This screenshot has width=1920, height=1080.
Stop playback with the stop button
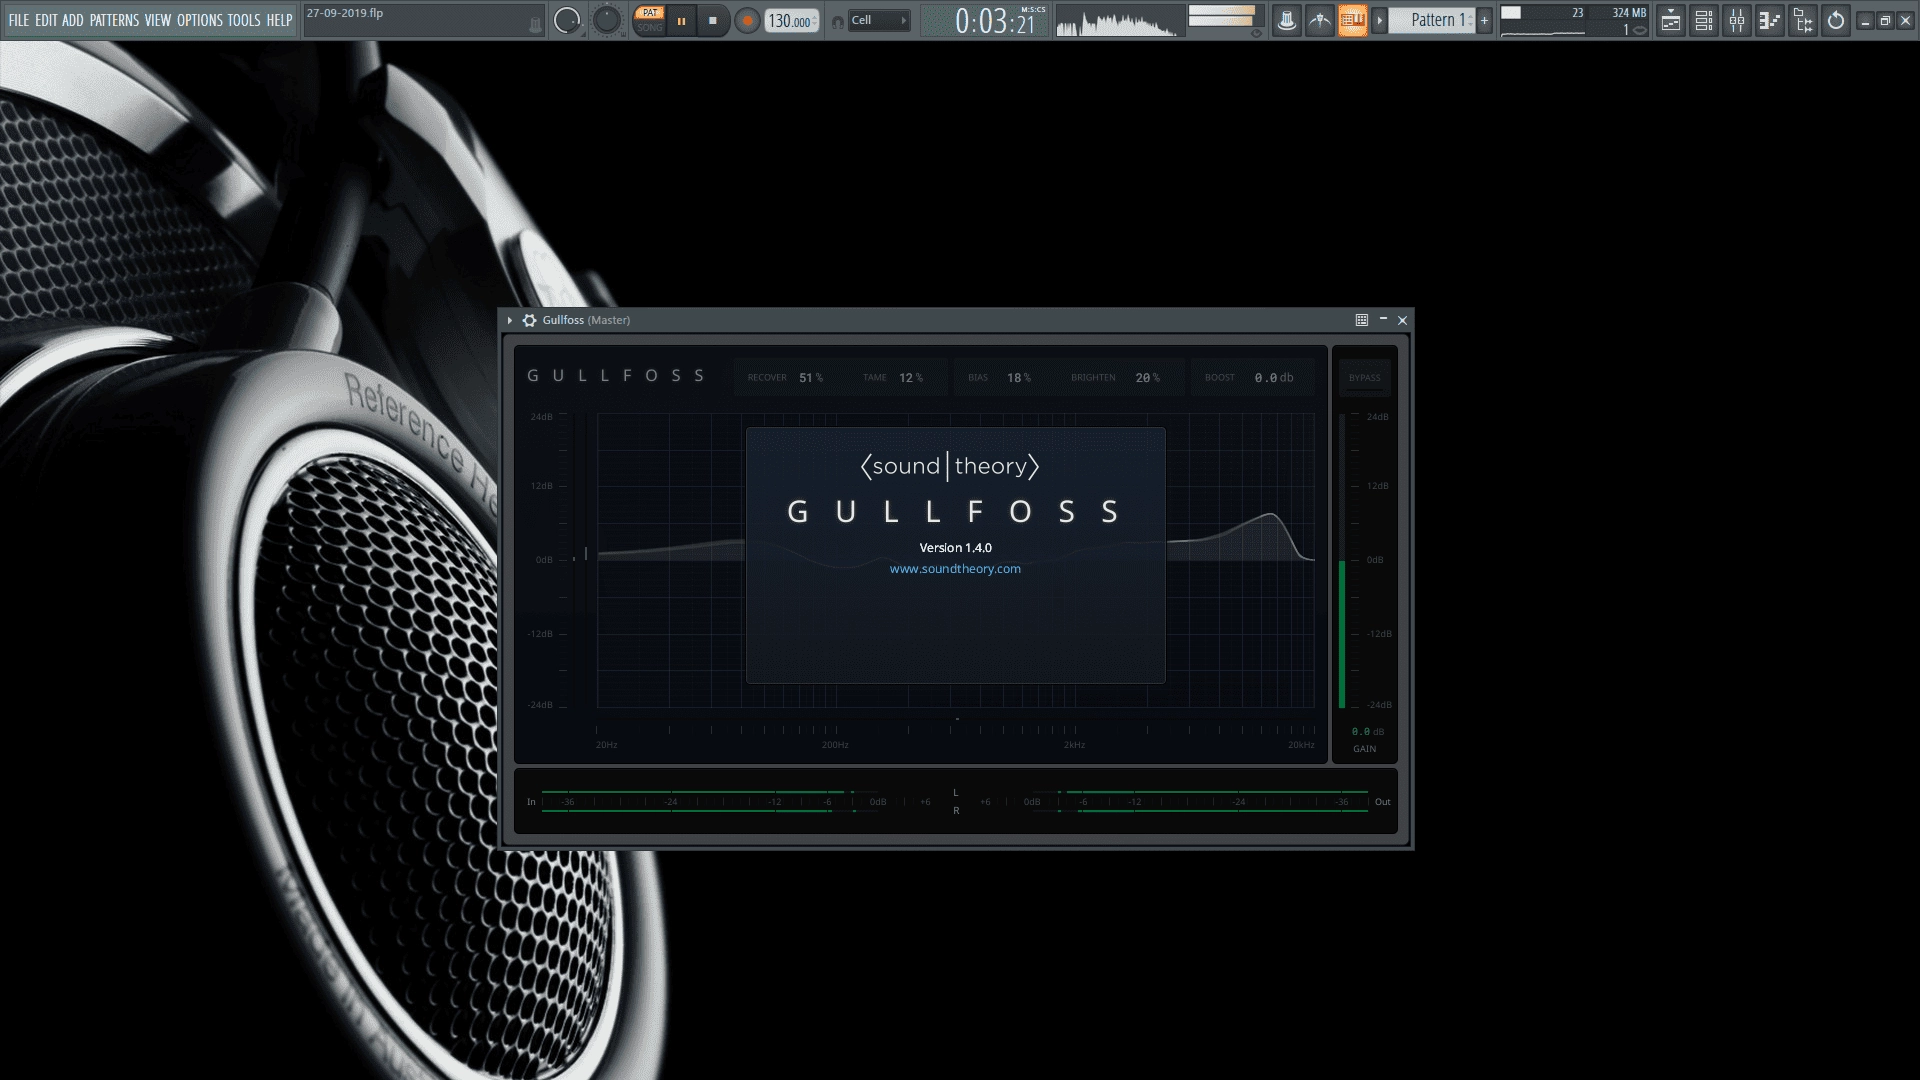point(713,20)
